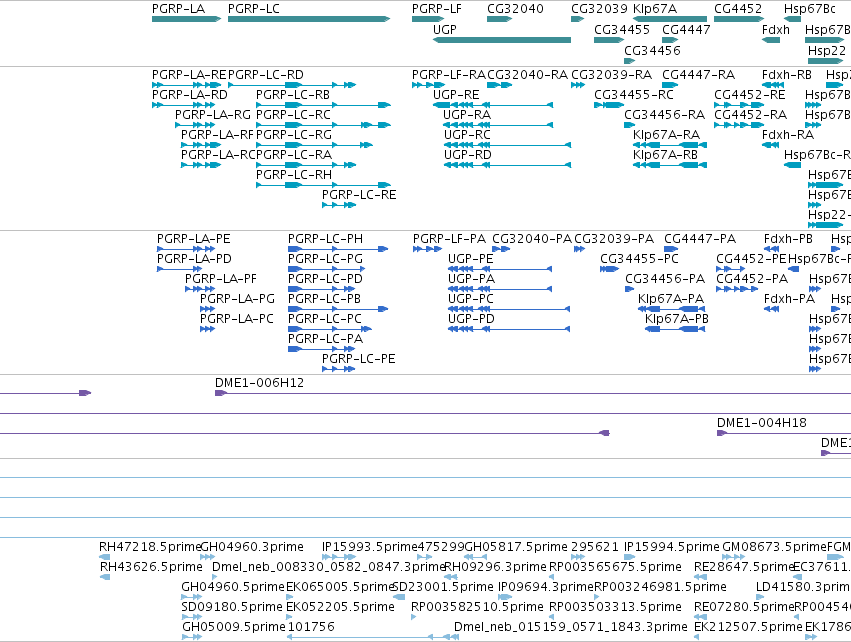Click protein PGRP-LA-PF label

tap(220, 278)
